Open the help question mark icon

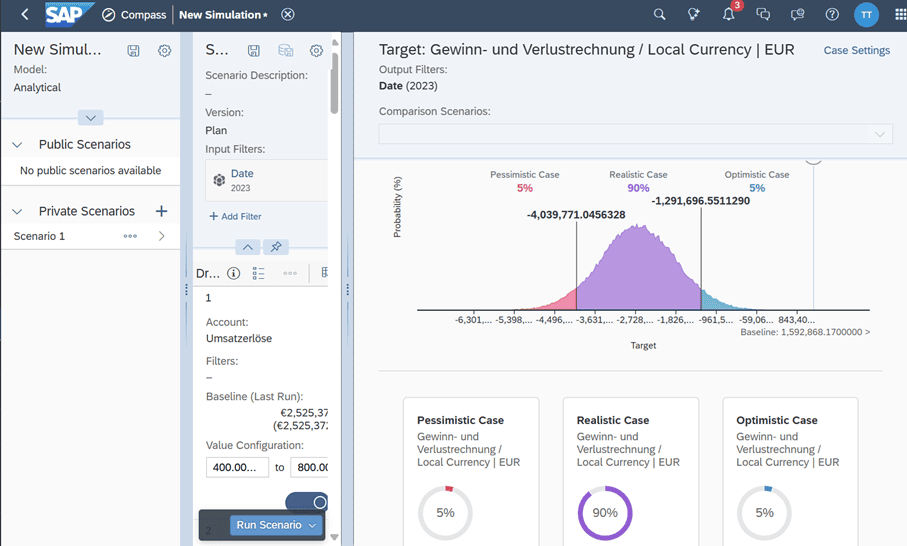pyautogui.click(x=832, y=15)
